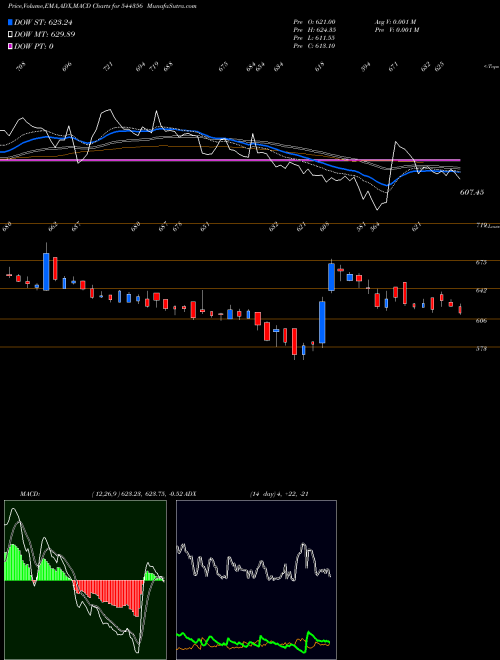Click the magenta DOW PT legend swatch
The width and height of the screenshot is (500, 660).
coord(11,46)
